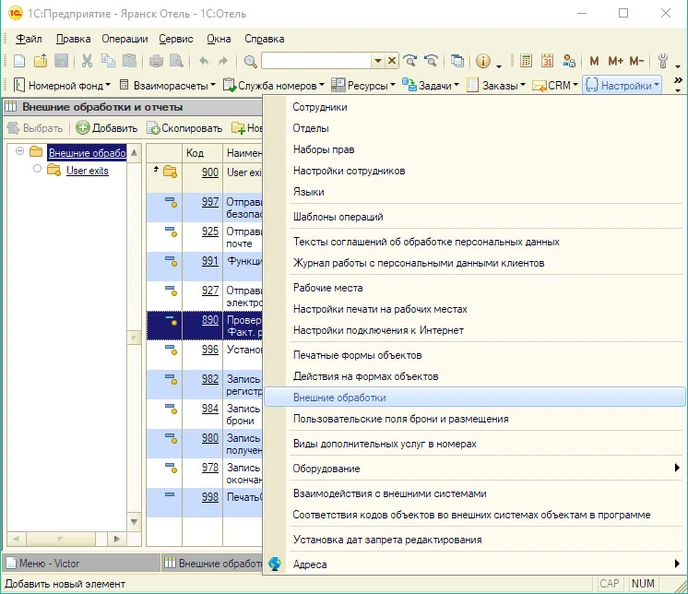Click the help information icon

coord(483,62)
